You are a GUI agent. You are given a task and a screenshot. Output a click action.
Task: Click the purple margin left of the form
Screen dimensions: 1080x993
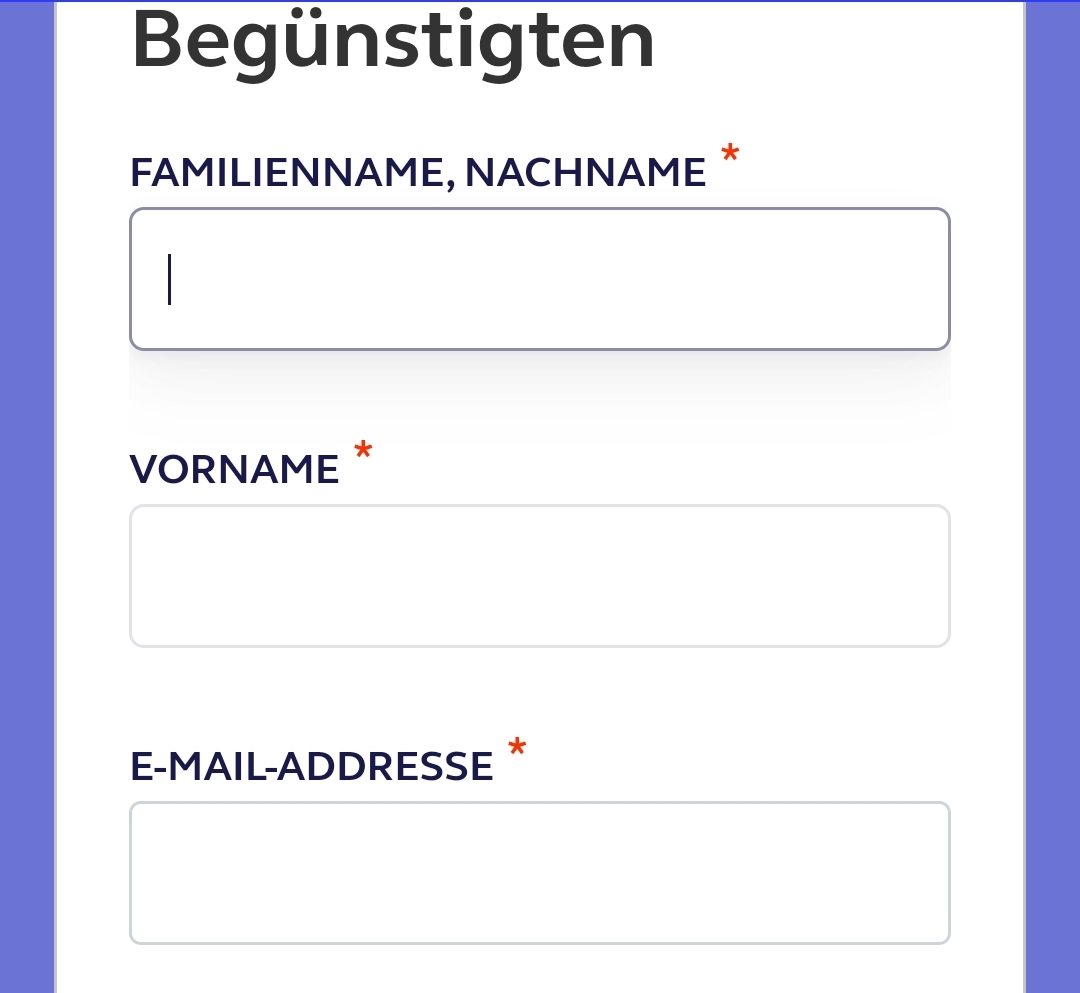point(27,500)
